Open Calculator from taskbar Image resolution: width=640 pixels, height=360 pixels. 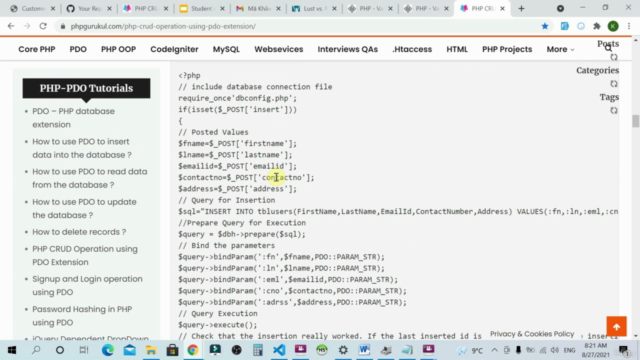click(x=258, y=350)
